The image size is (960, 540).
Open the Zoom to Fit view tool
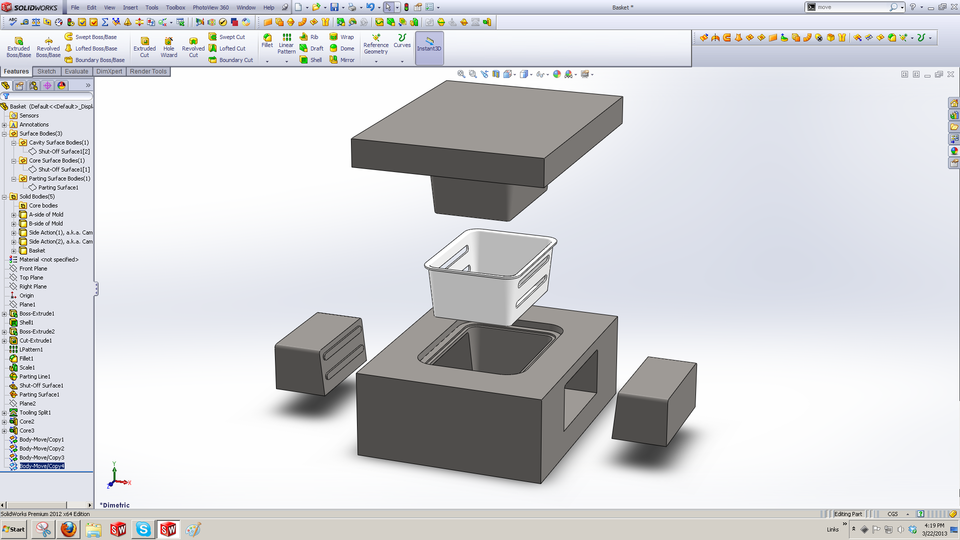tap(462, 74)
